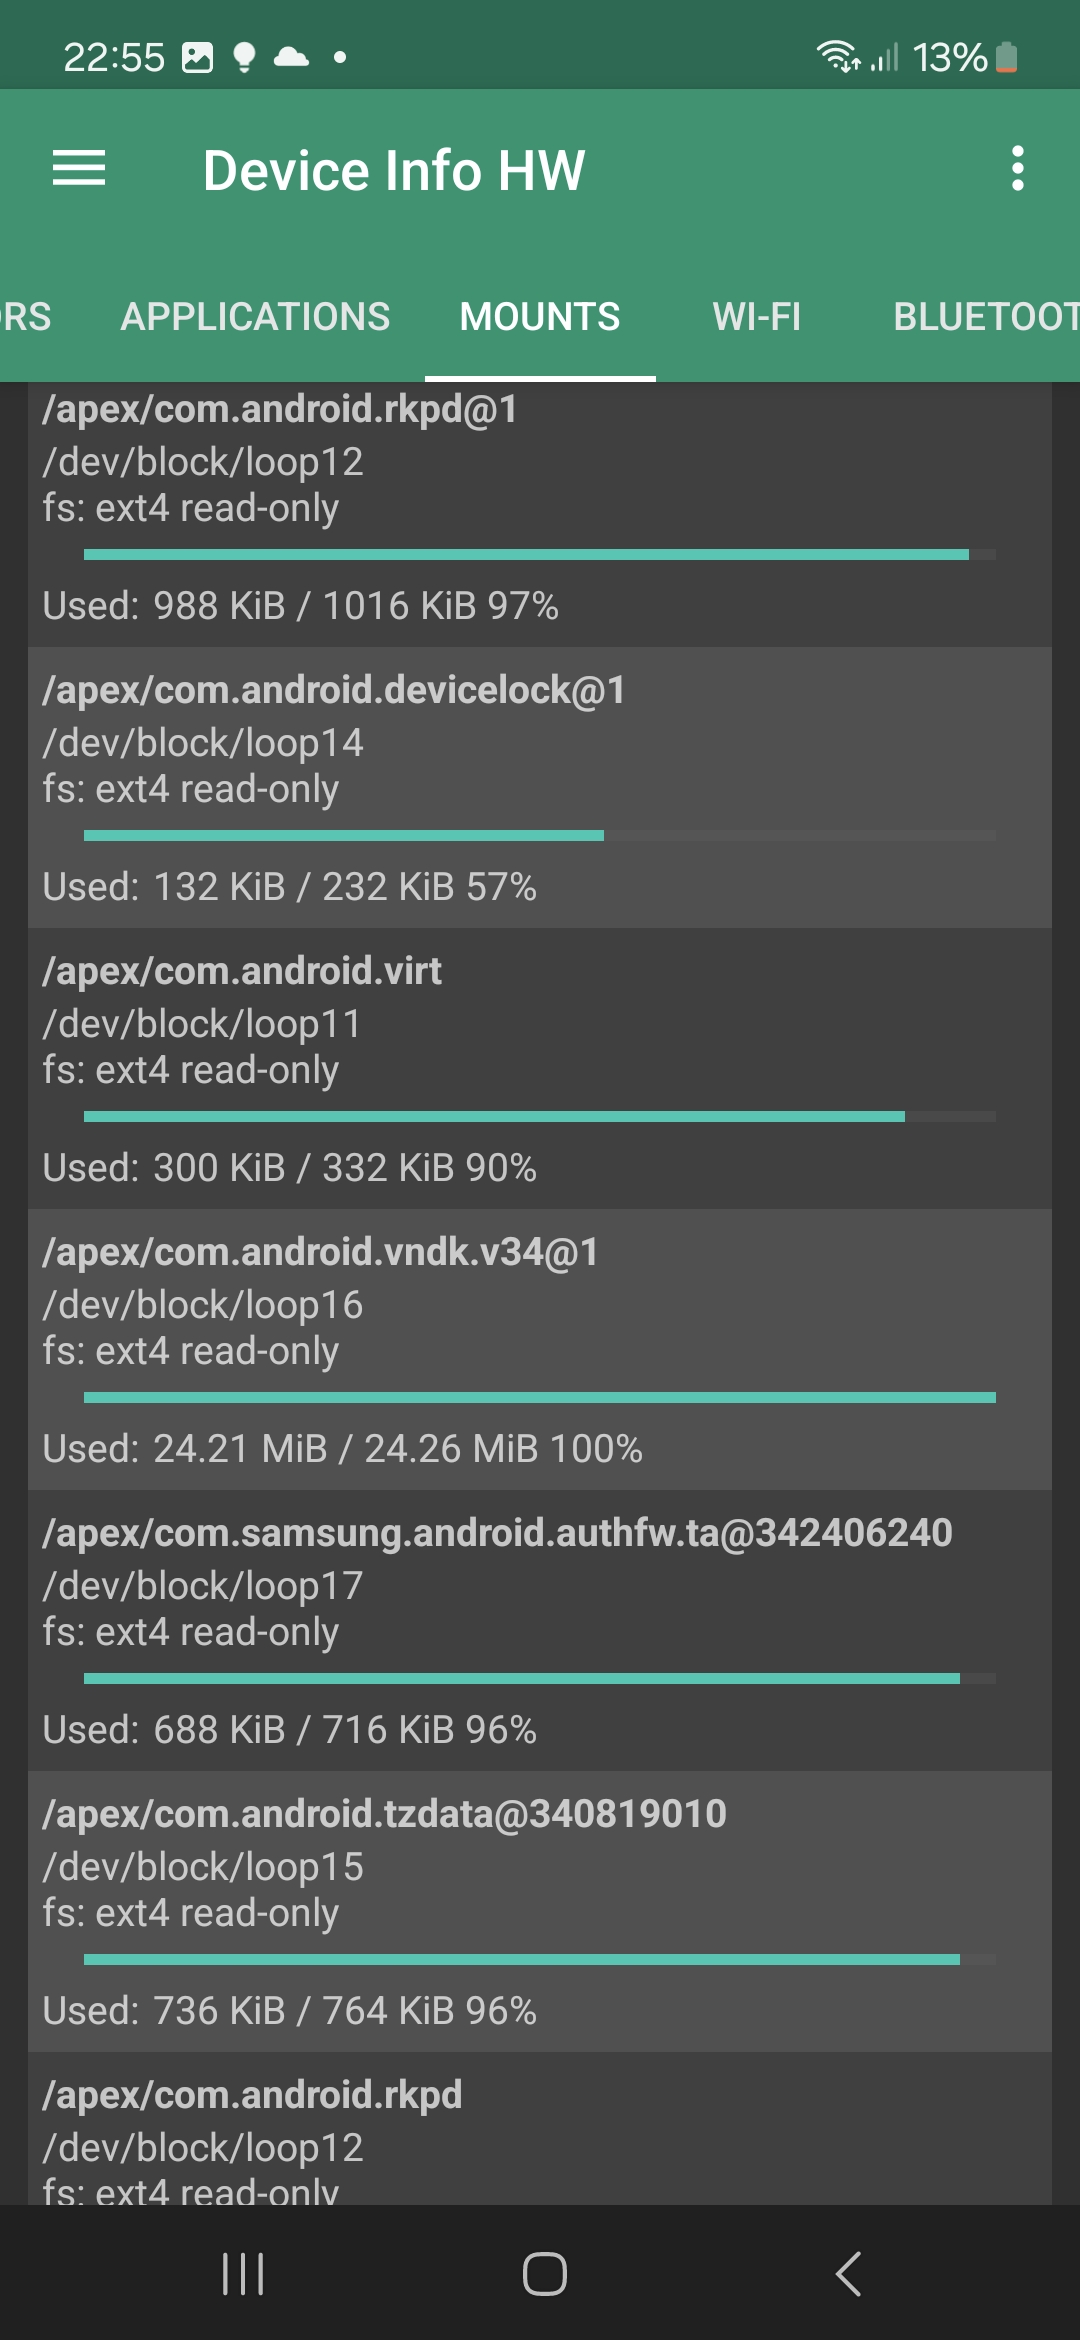Image resolution: width=1080 pixels, height=2340 pixels.
Task: Tap the Android back arrow
Action: click(x=848, y=2273)
